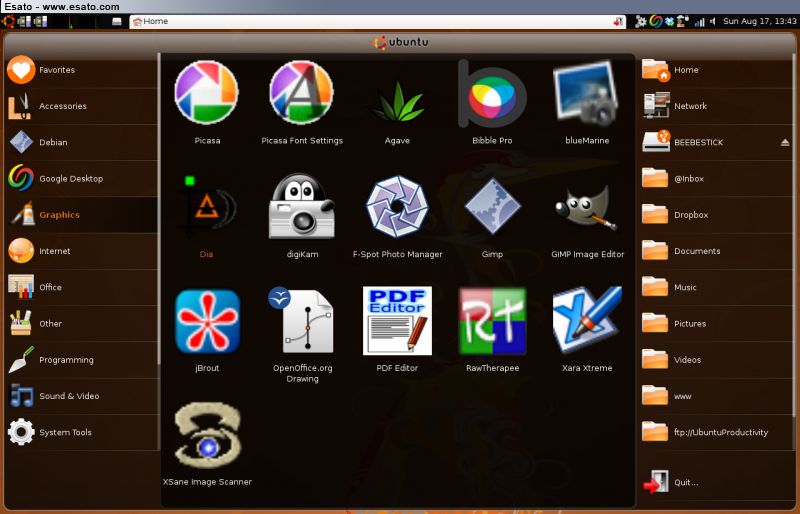
Task: Open the Pictures folder
Action: [x=716, y=324]
